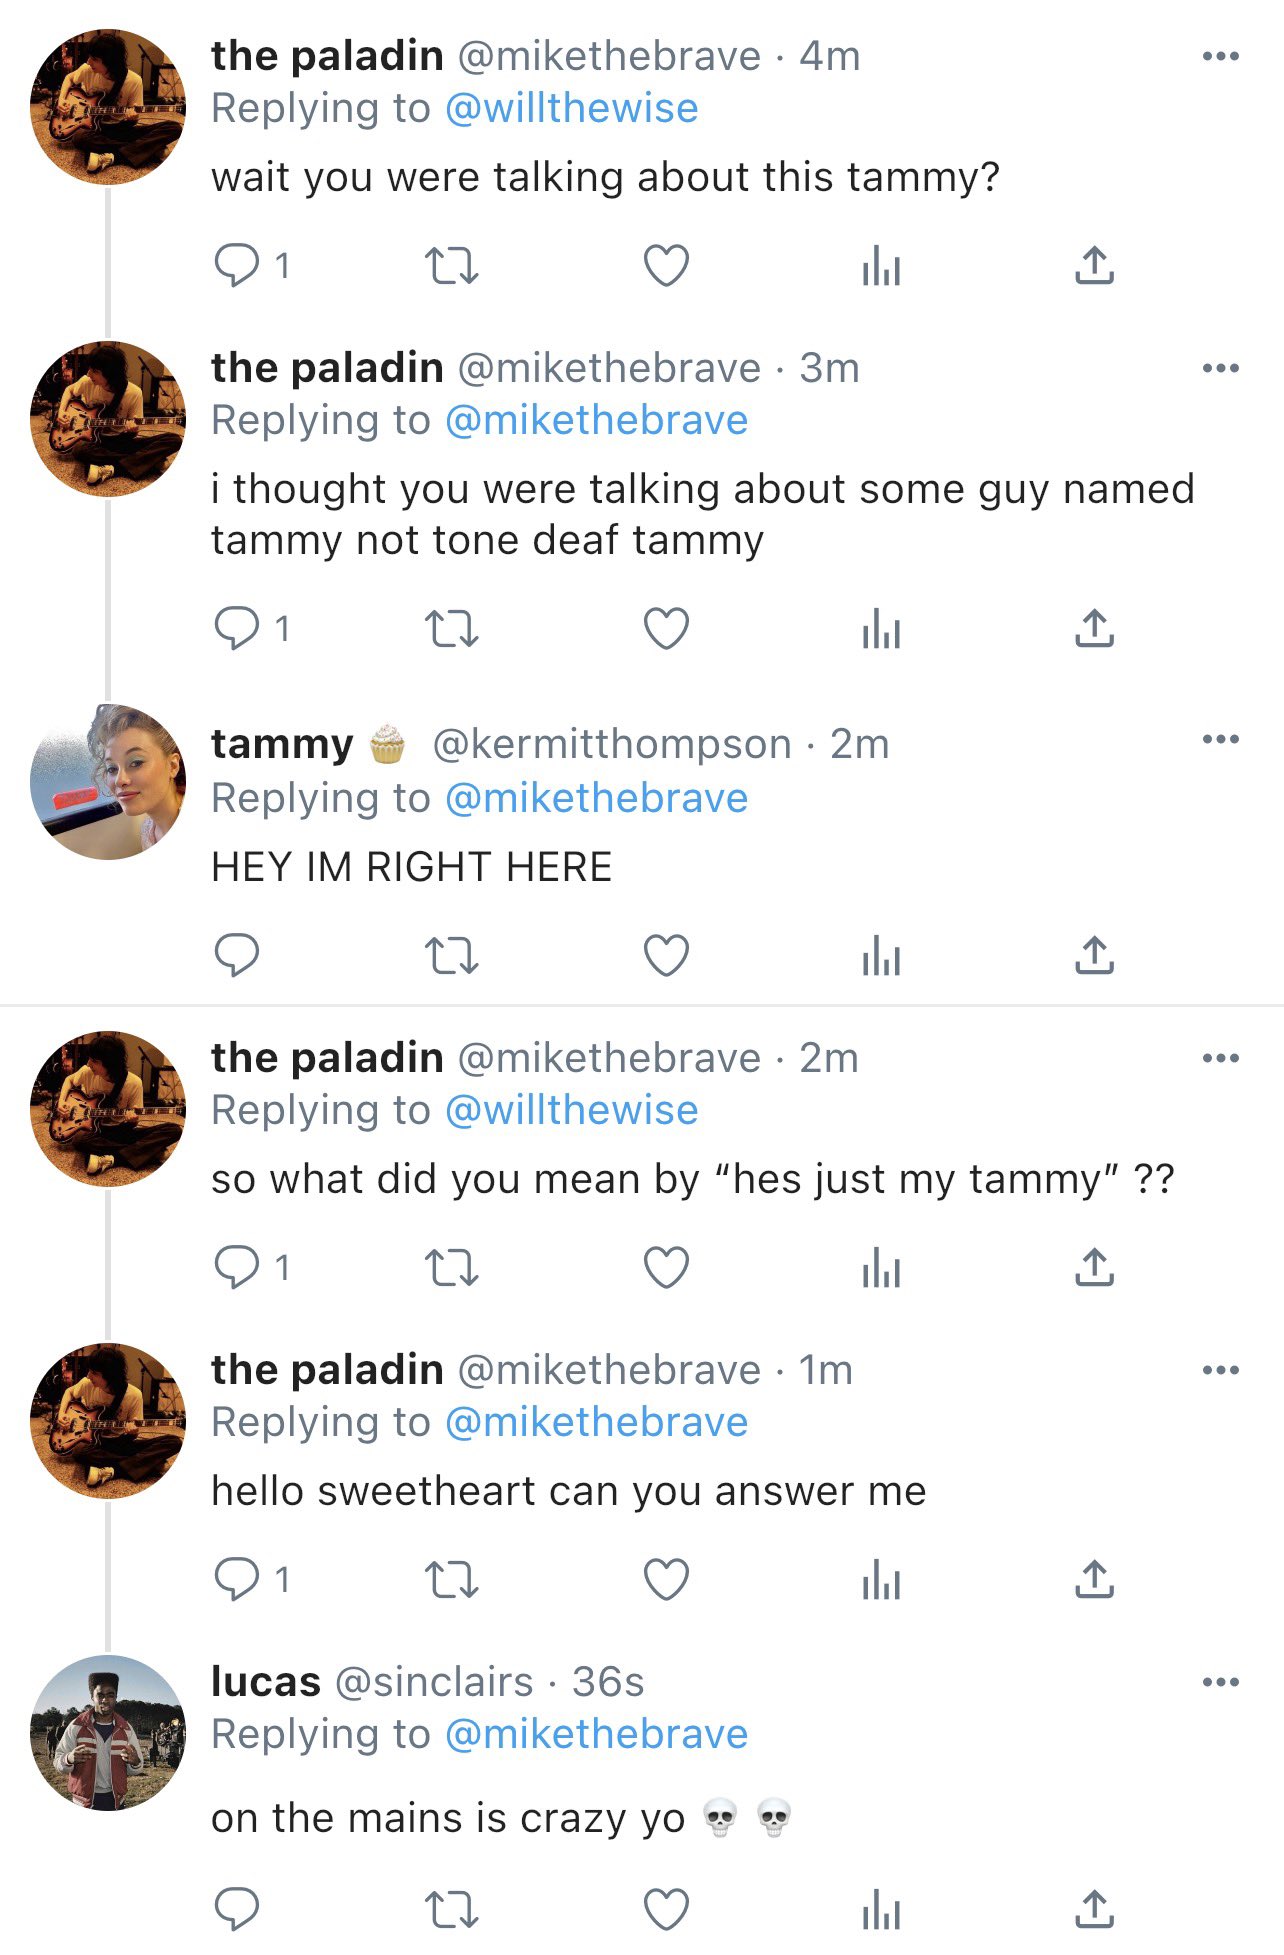Screen dimensions: 1284x1955
Task: Open more options for tammy's tweet
Action: click(1220, 740)
